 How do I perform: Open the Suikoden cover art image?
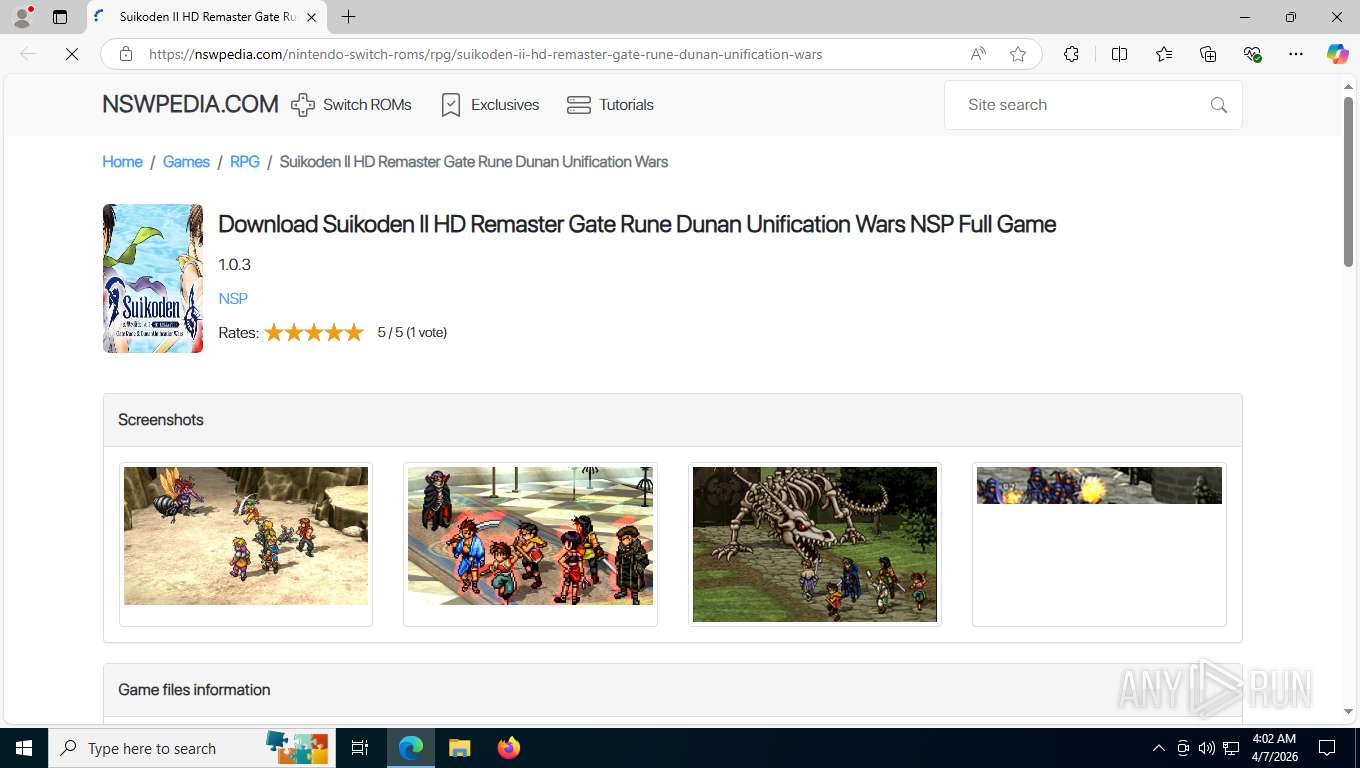[x=153, y=279]
